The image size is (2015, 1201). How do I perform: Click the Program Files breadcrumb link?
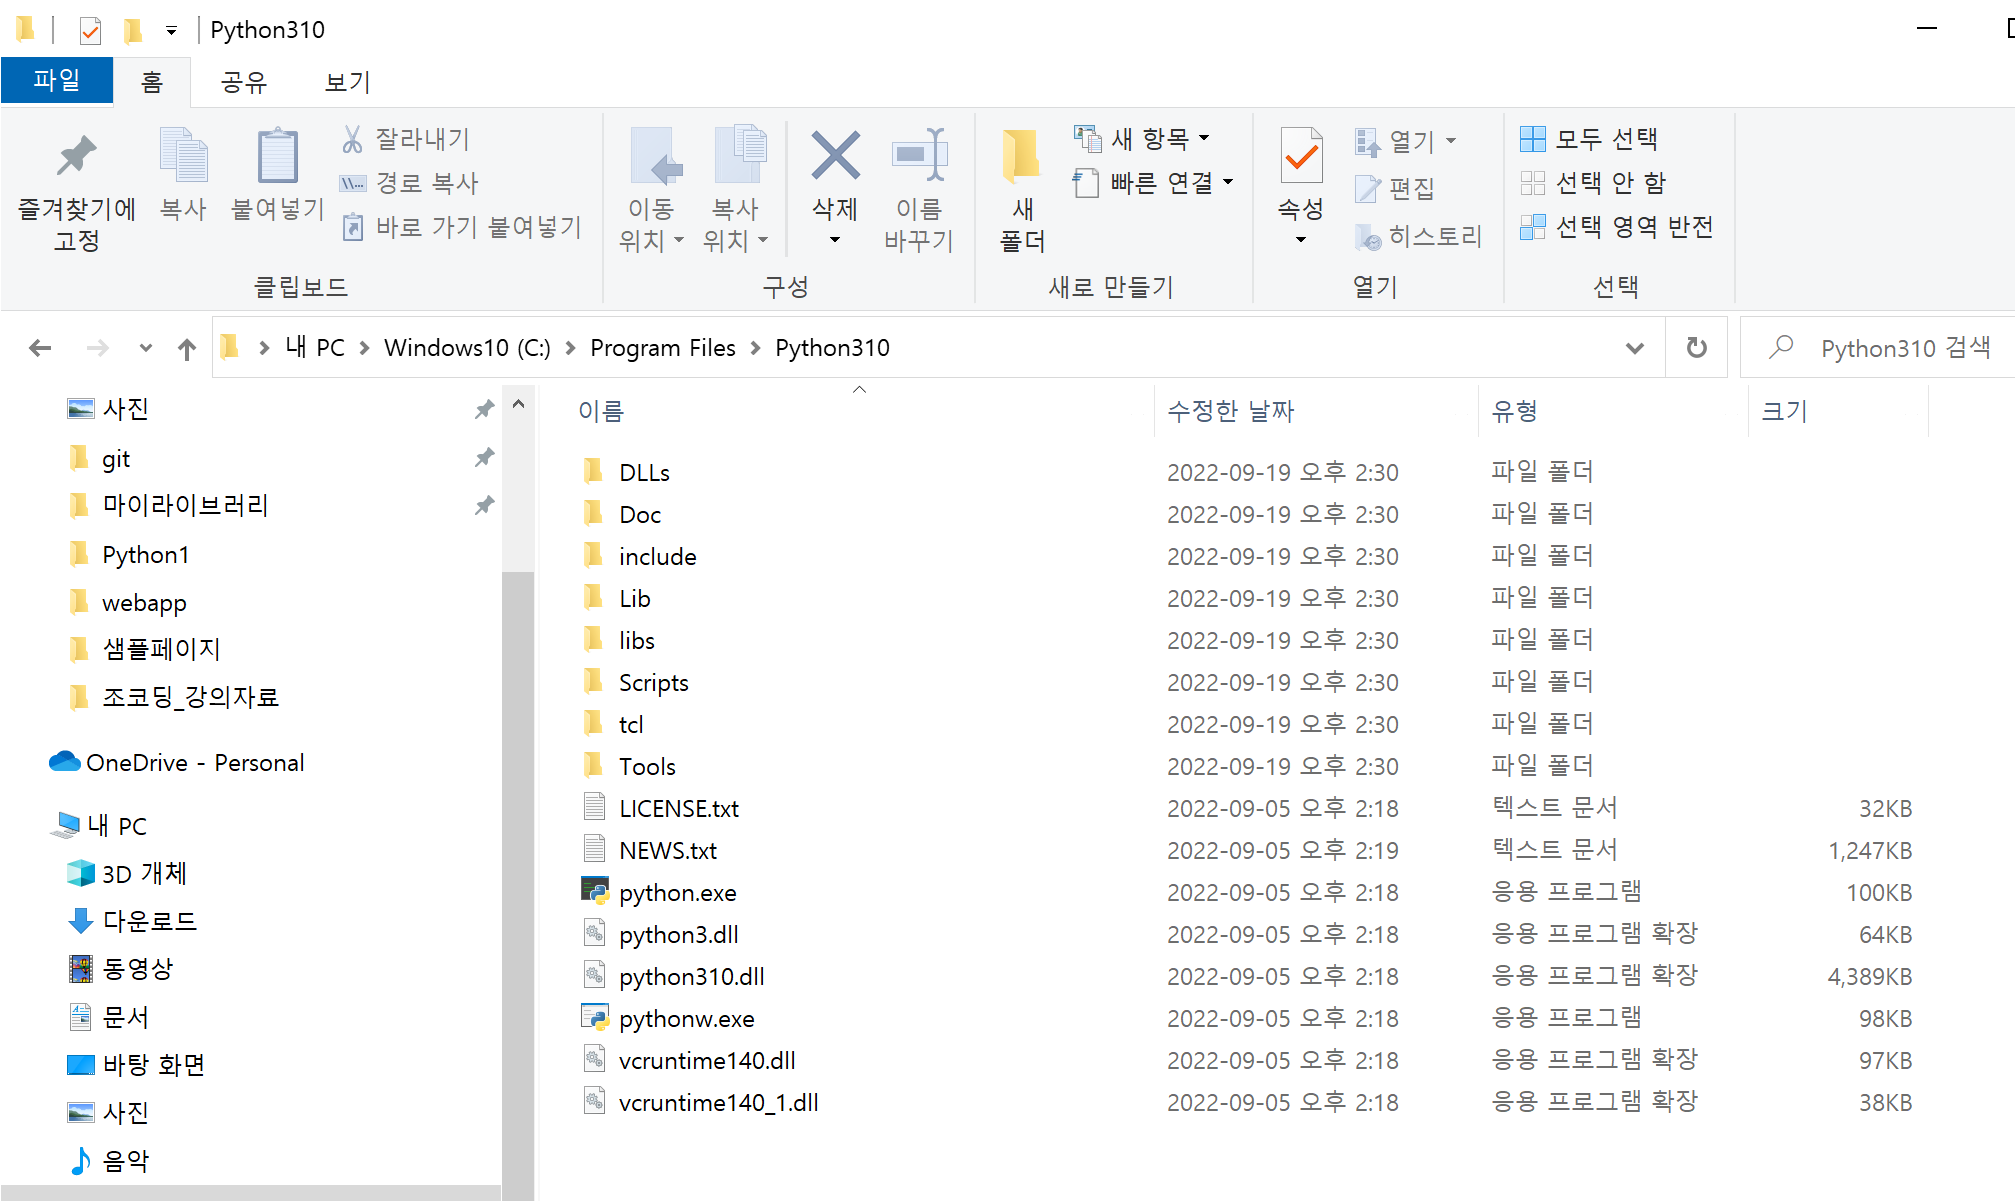[662, 348]
